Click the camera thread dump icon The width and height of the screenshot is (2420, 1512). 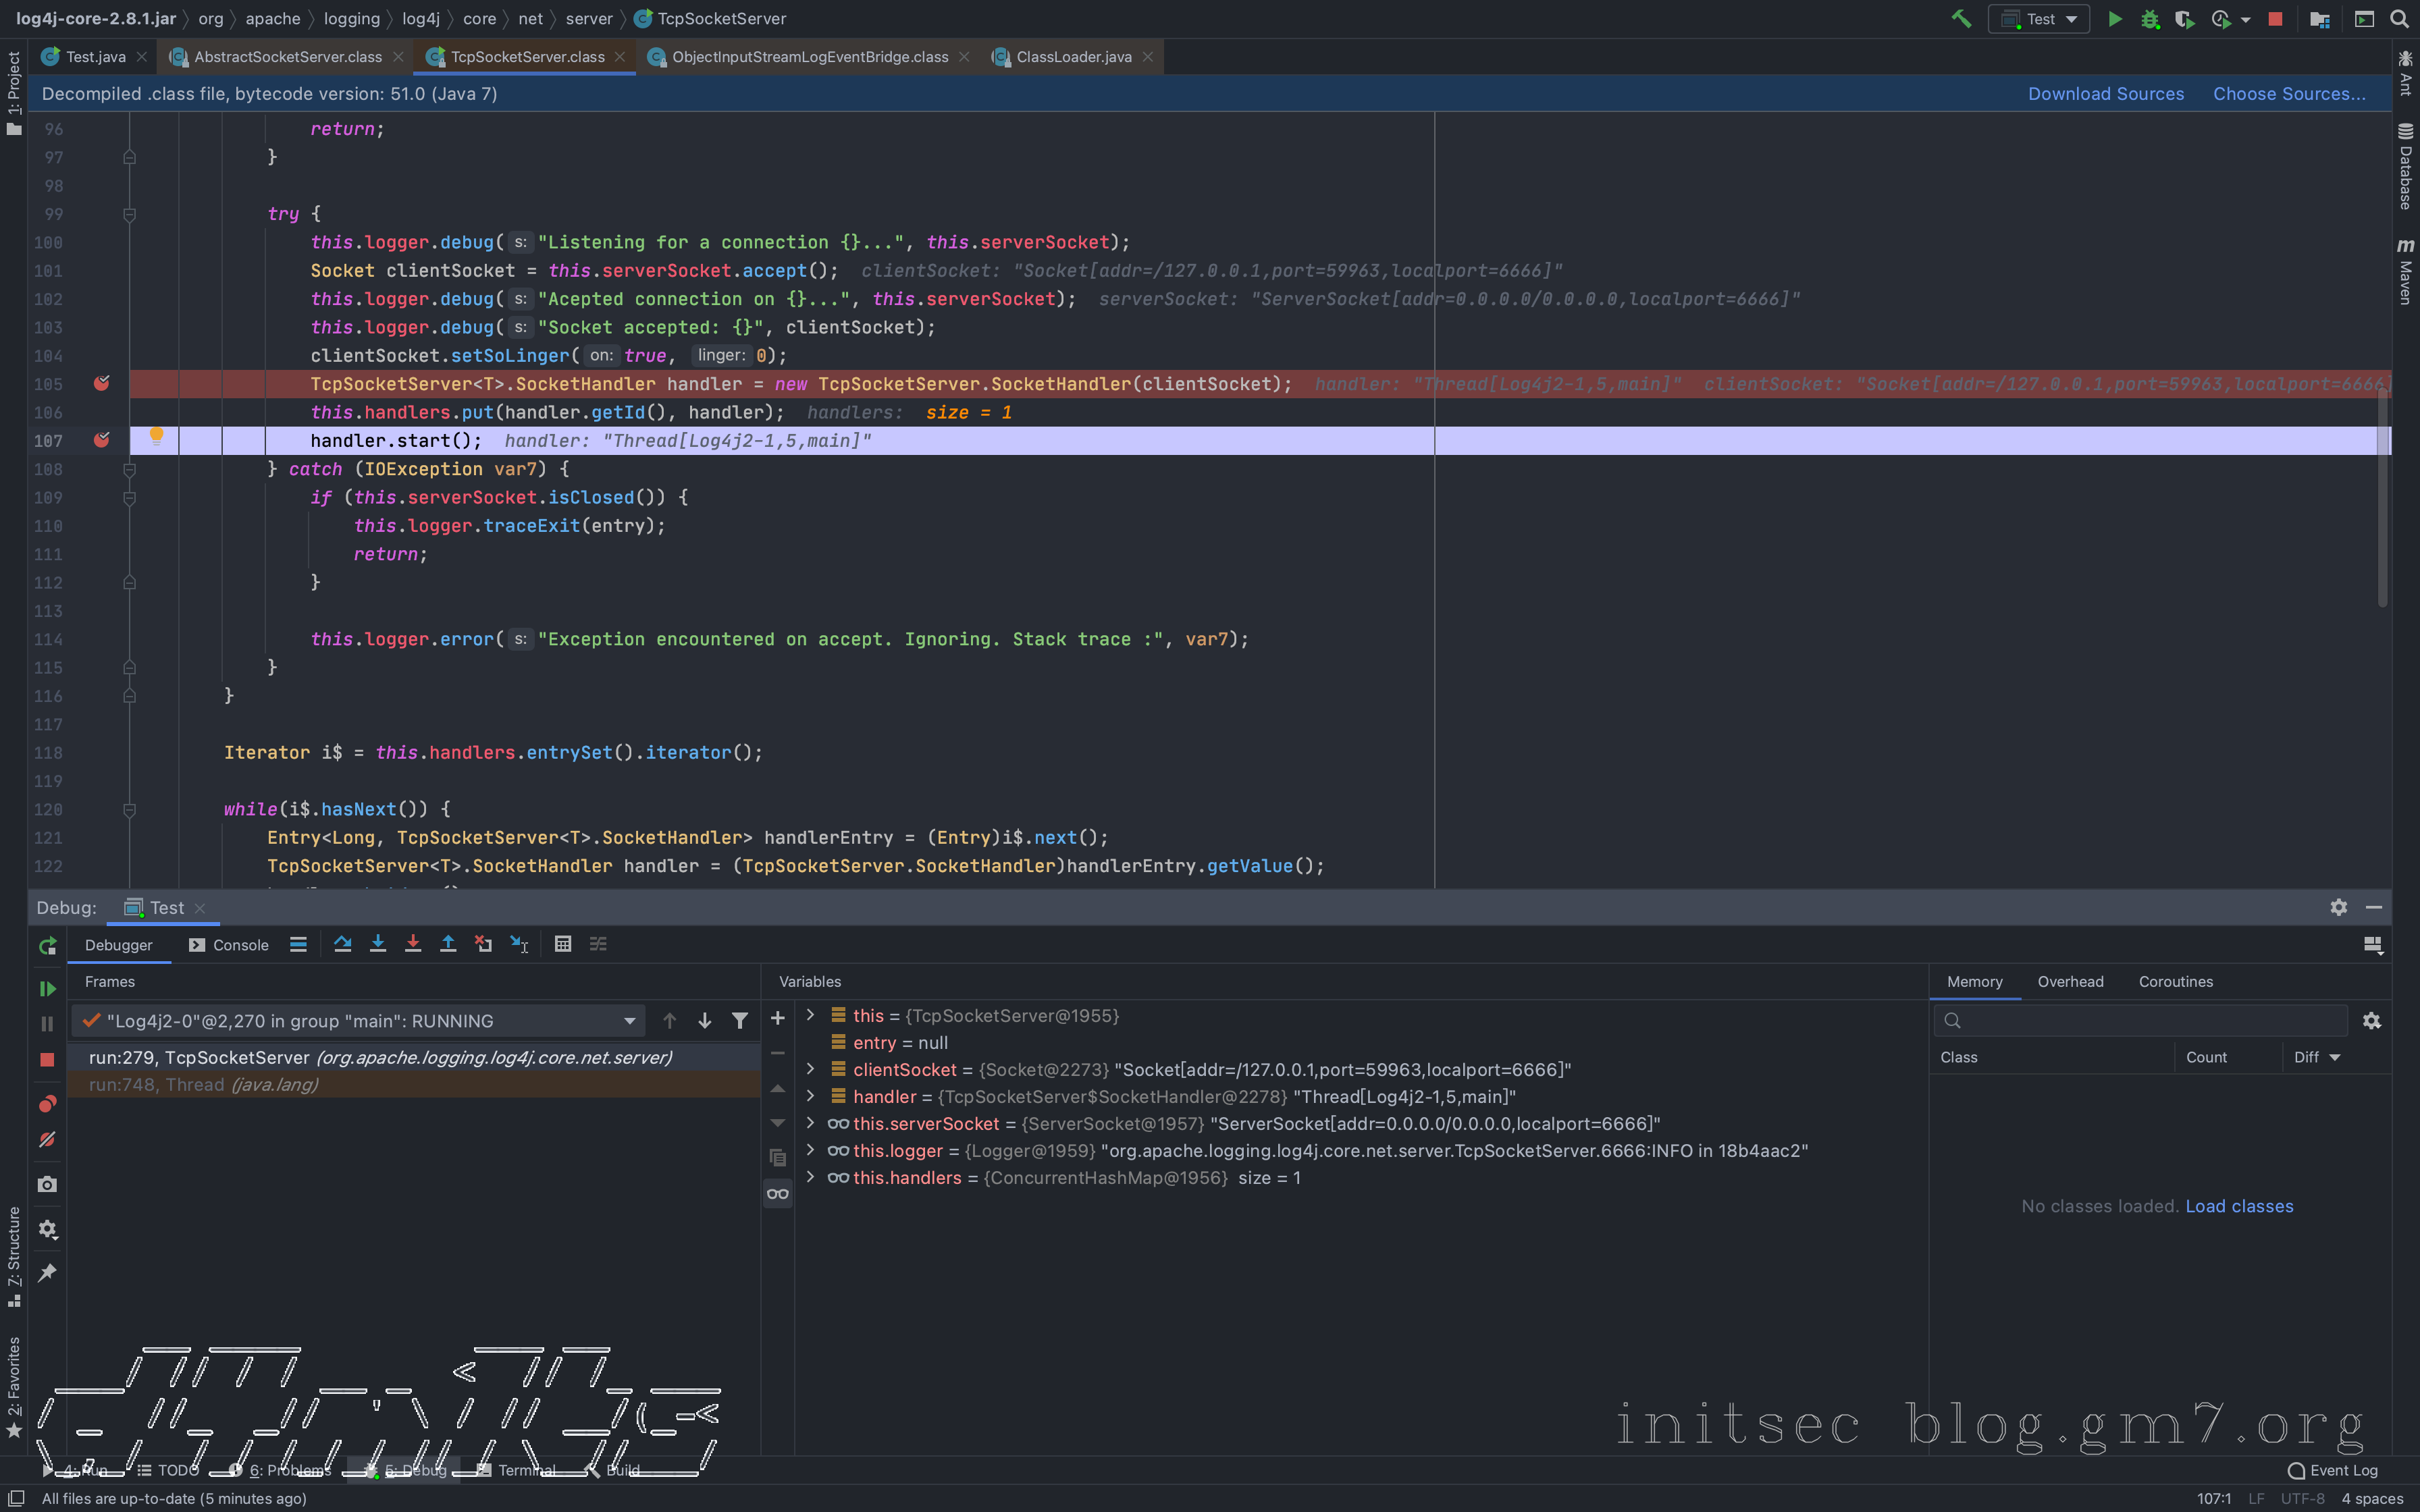click(x=47, y=1184)
